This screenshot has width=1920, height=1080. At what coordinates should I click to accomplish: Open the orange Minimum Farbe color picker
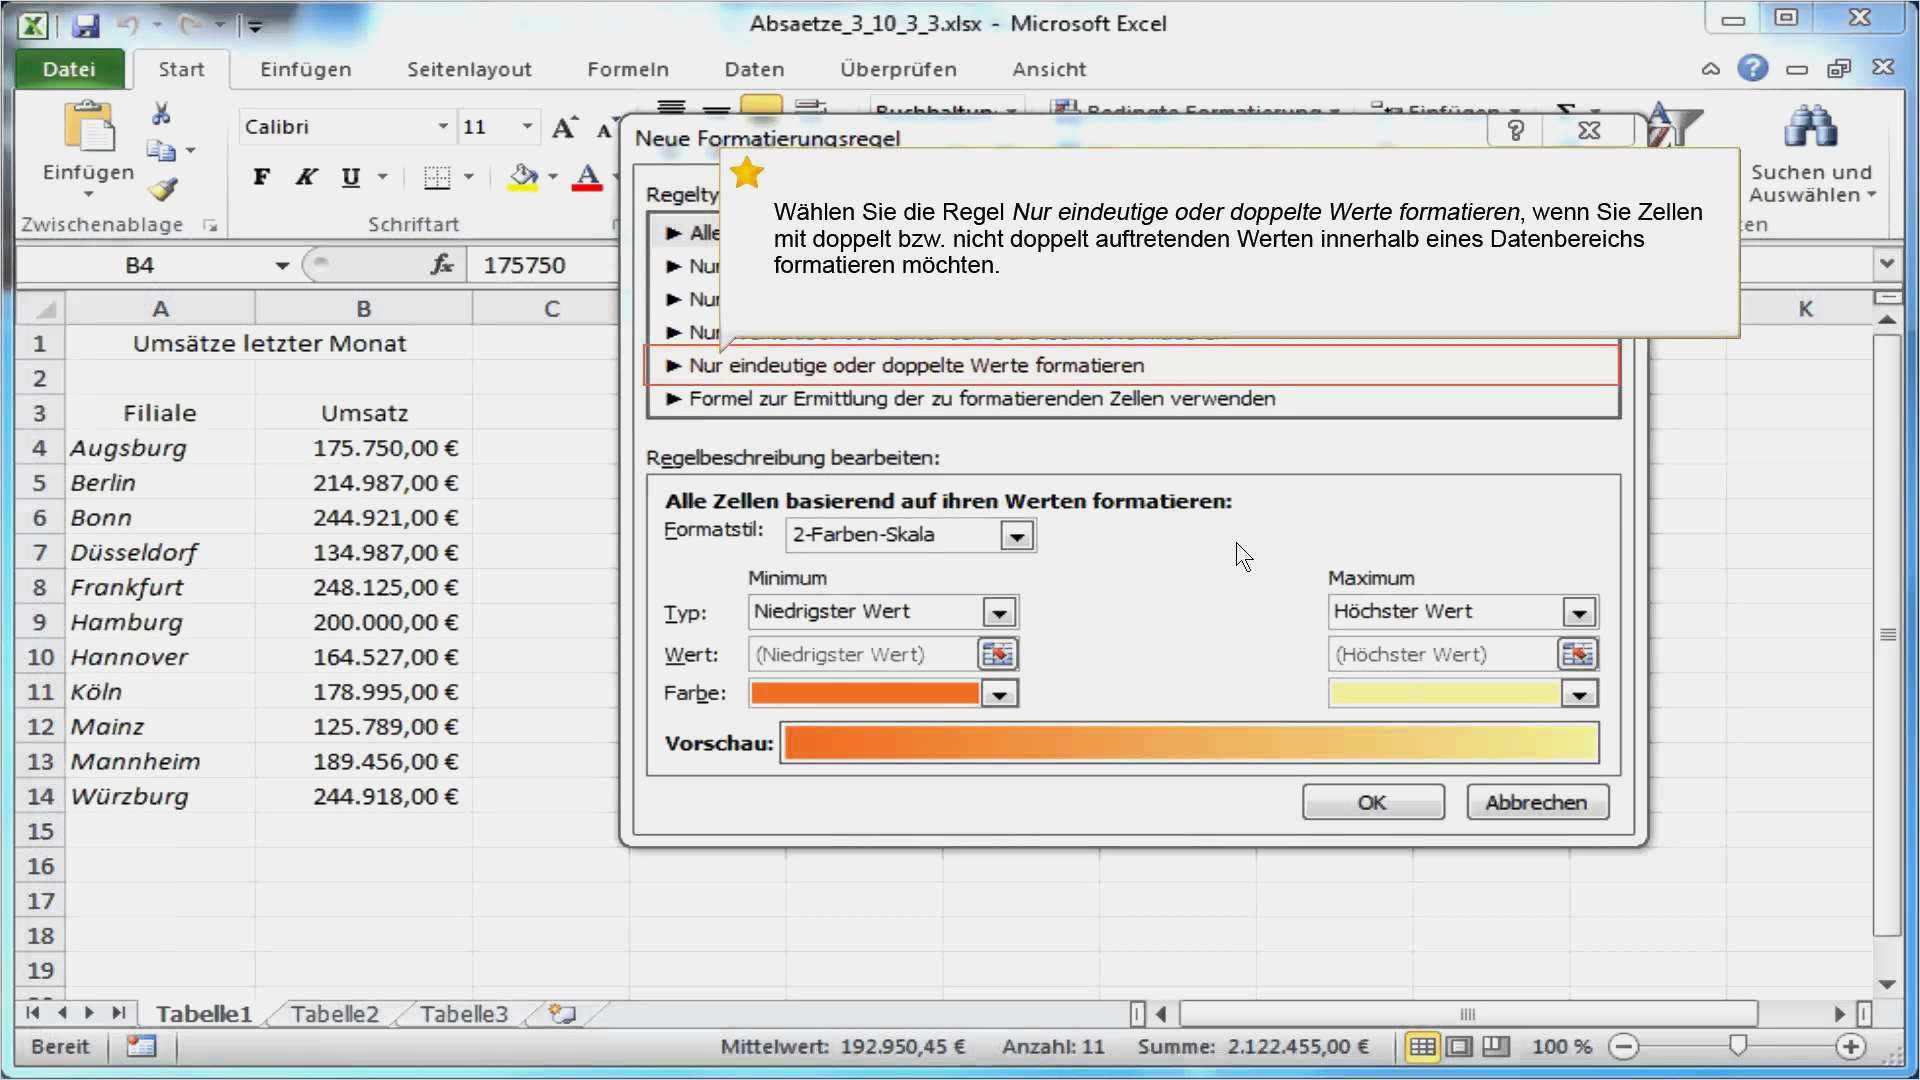[999, 694]
